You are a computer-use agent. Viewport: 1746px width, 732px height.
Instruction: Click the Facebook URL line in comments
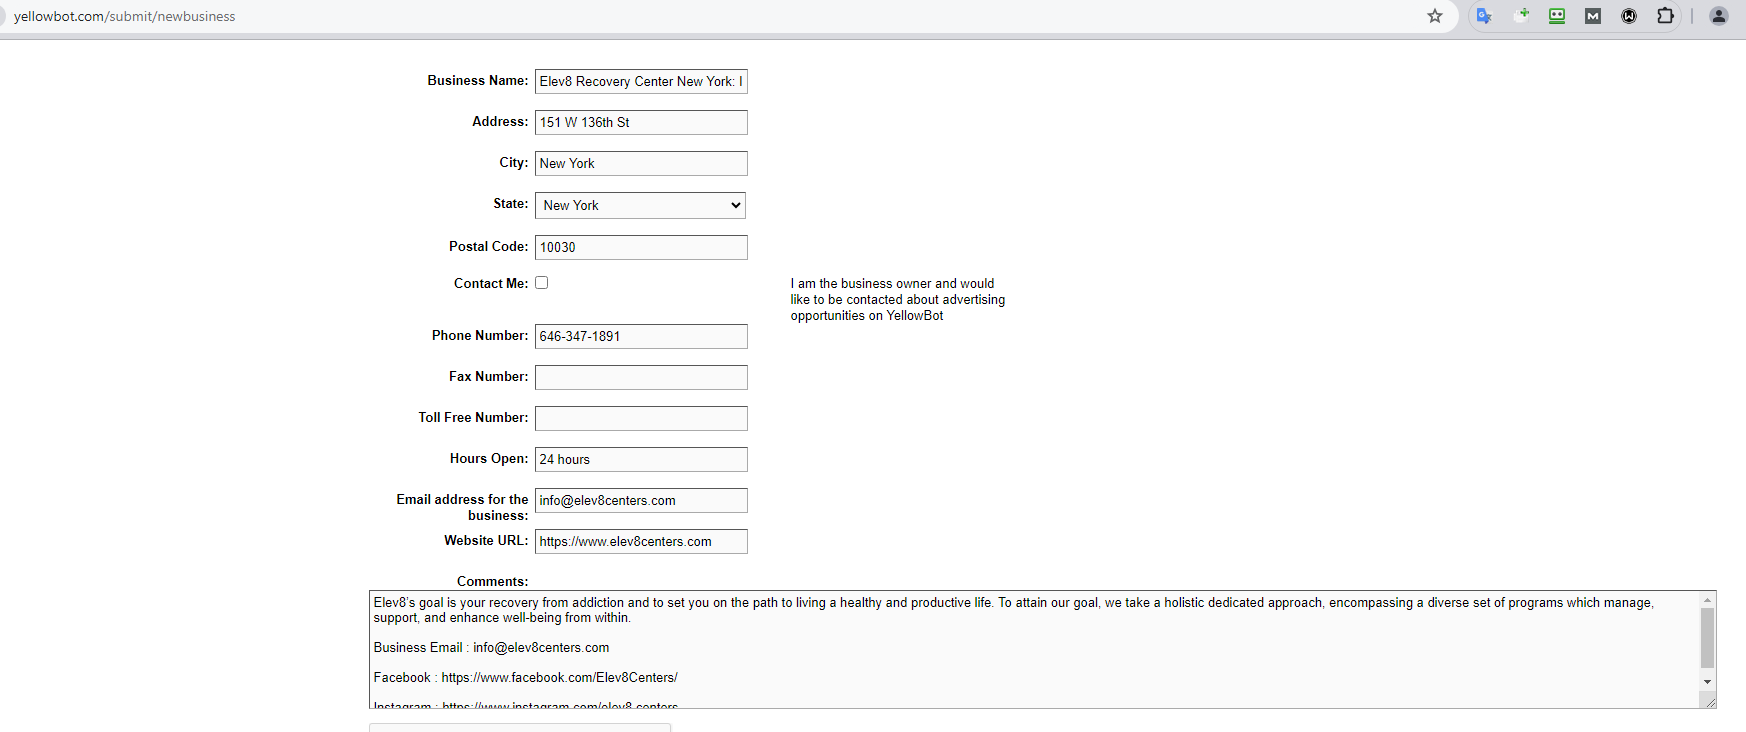point(525,678)
